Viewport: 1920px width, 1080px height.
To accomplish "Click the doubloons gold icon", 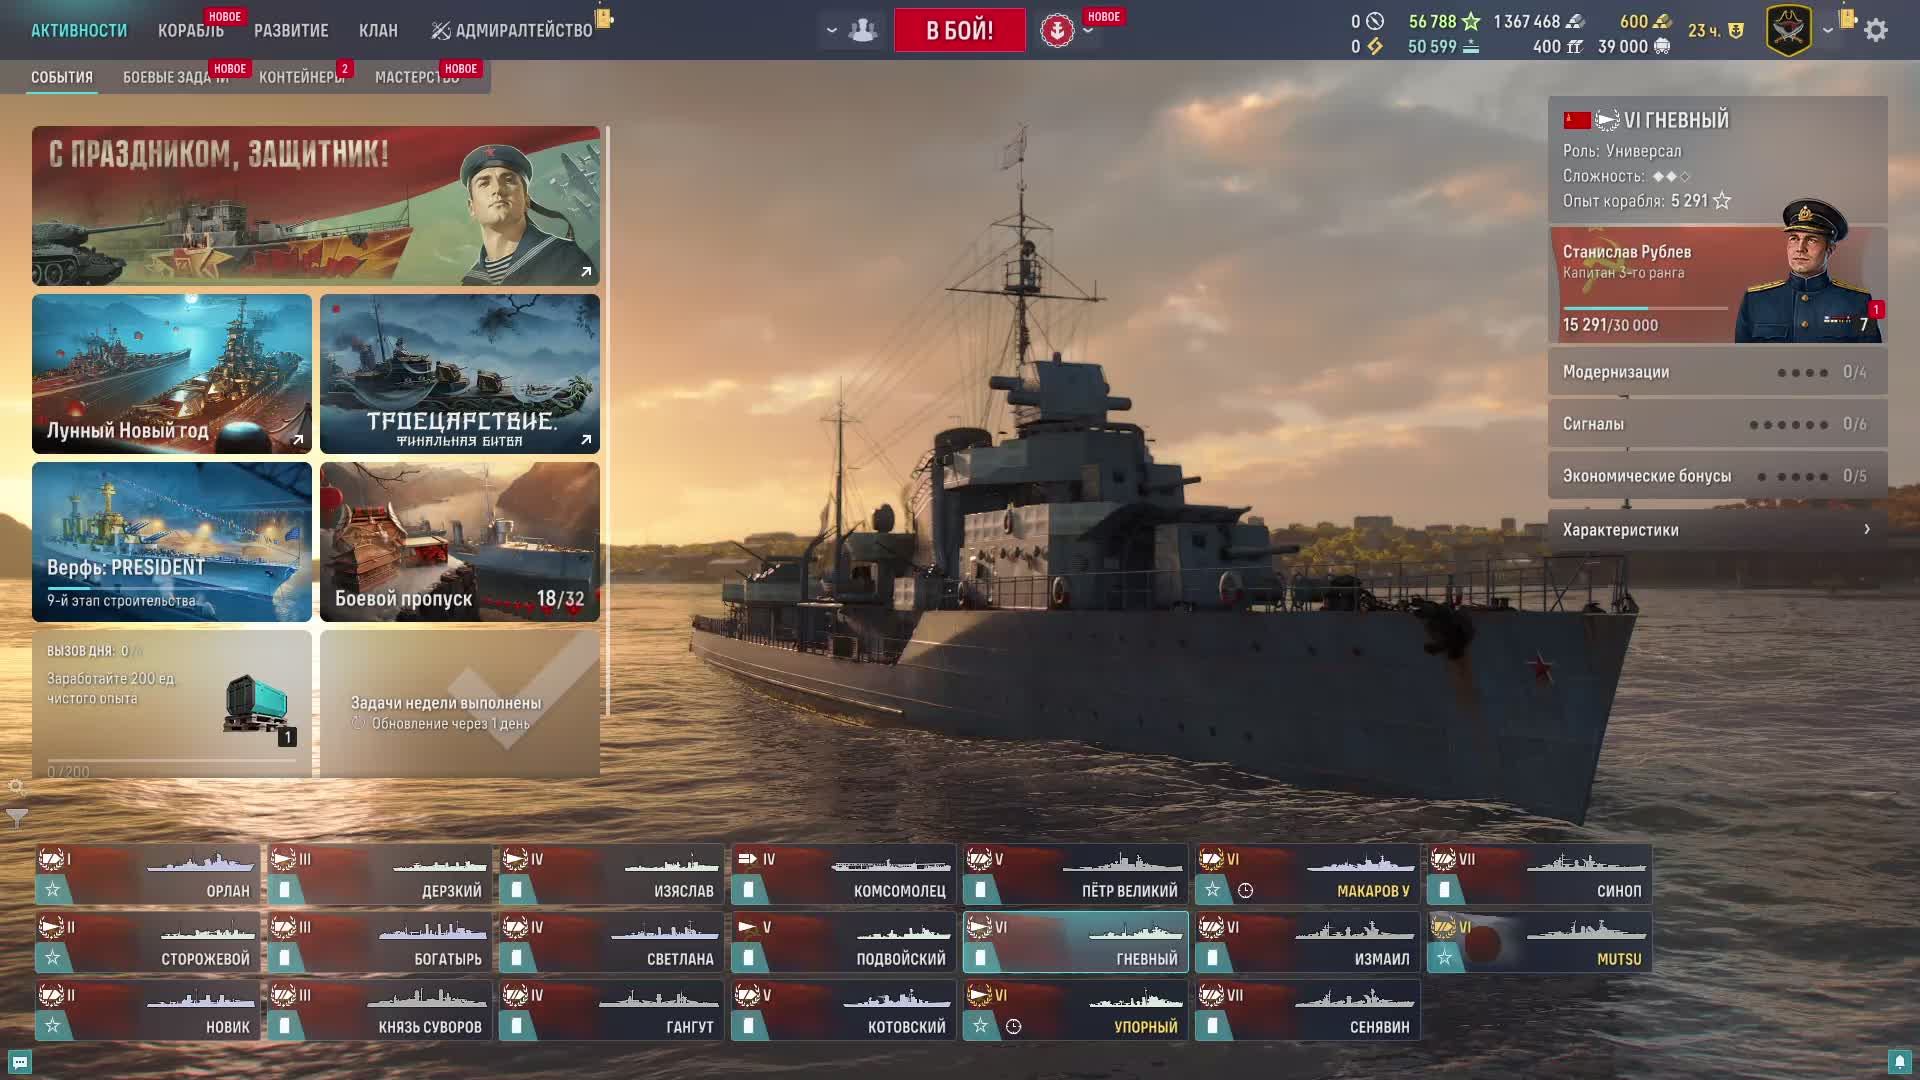I will 1661,21.
